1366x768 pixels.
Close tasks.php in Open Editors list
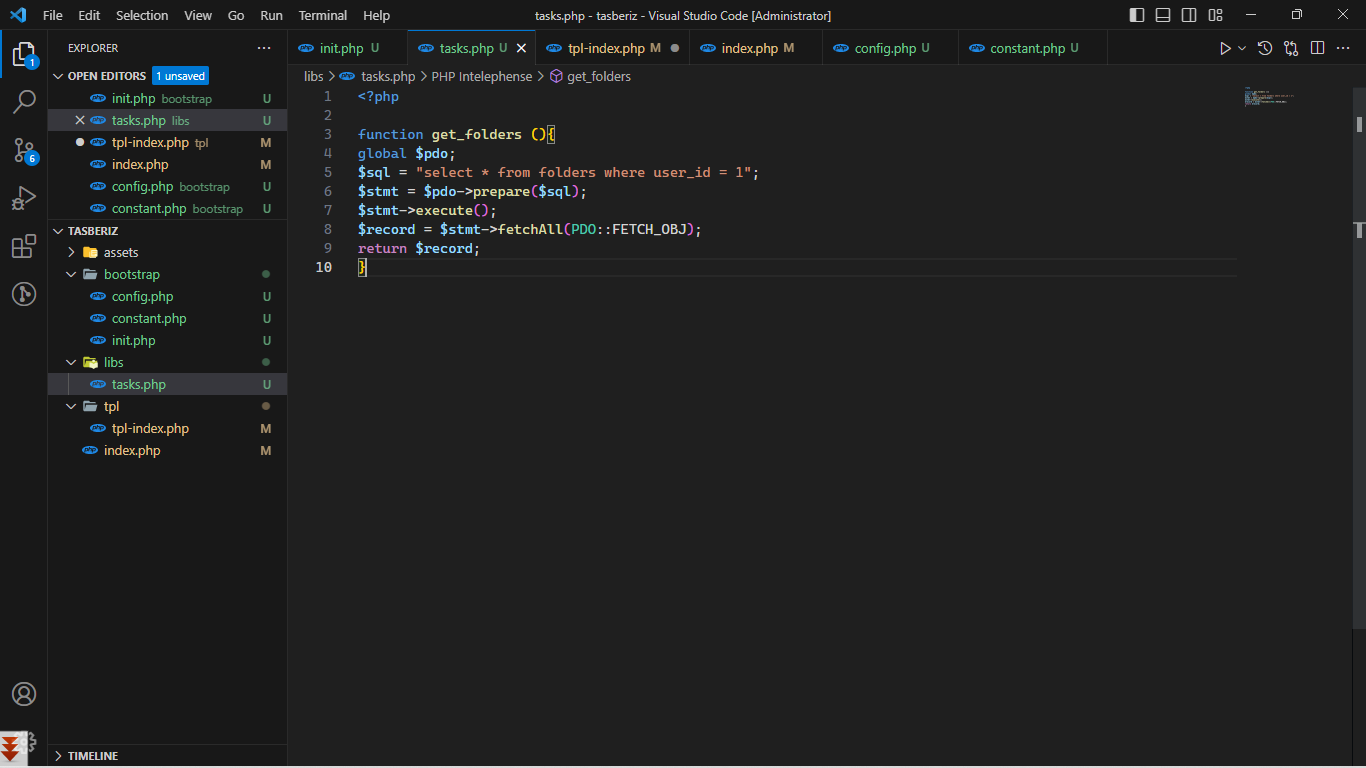[80, 120]
